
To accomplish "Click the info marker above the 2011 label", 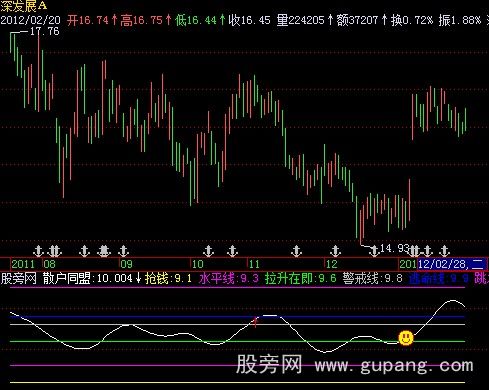I will point(38,251).
